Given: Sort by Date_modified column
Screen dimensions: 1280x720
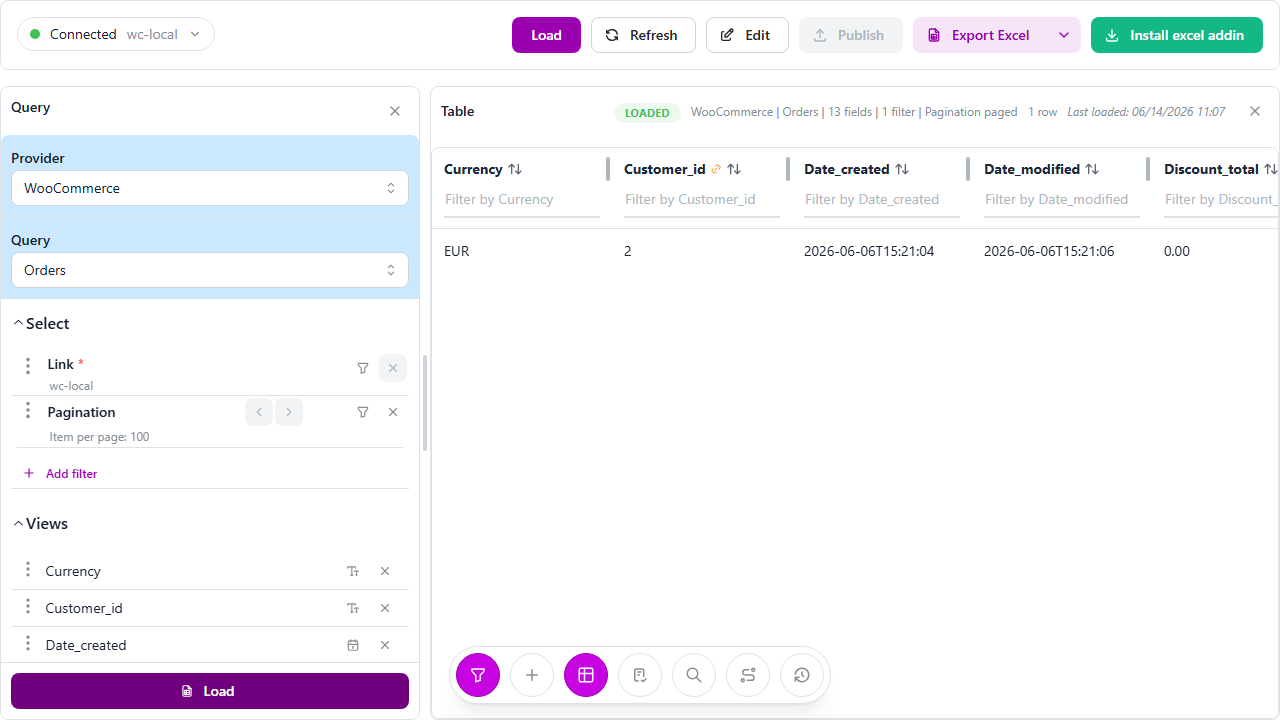Looking at the screenshot, I should pos(1092,169).
